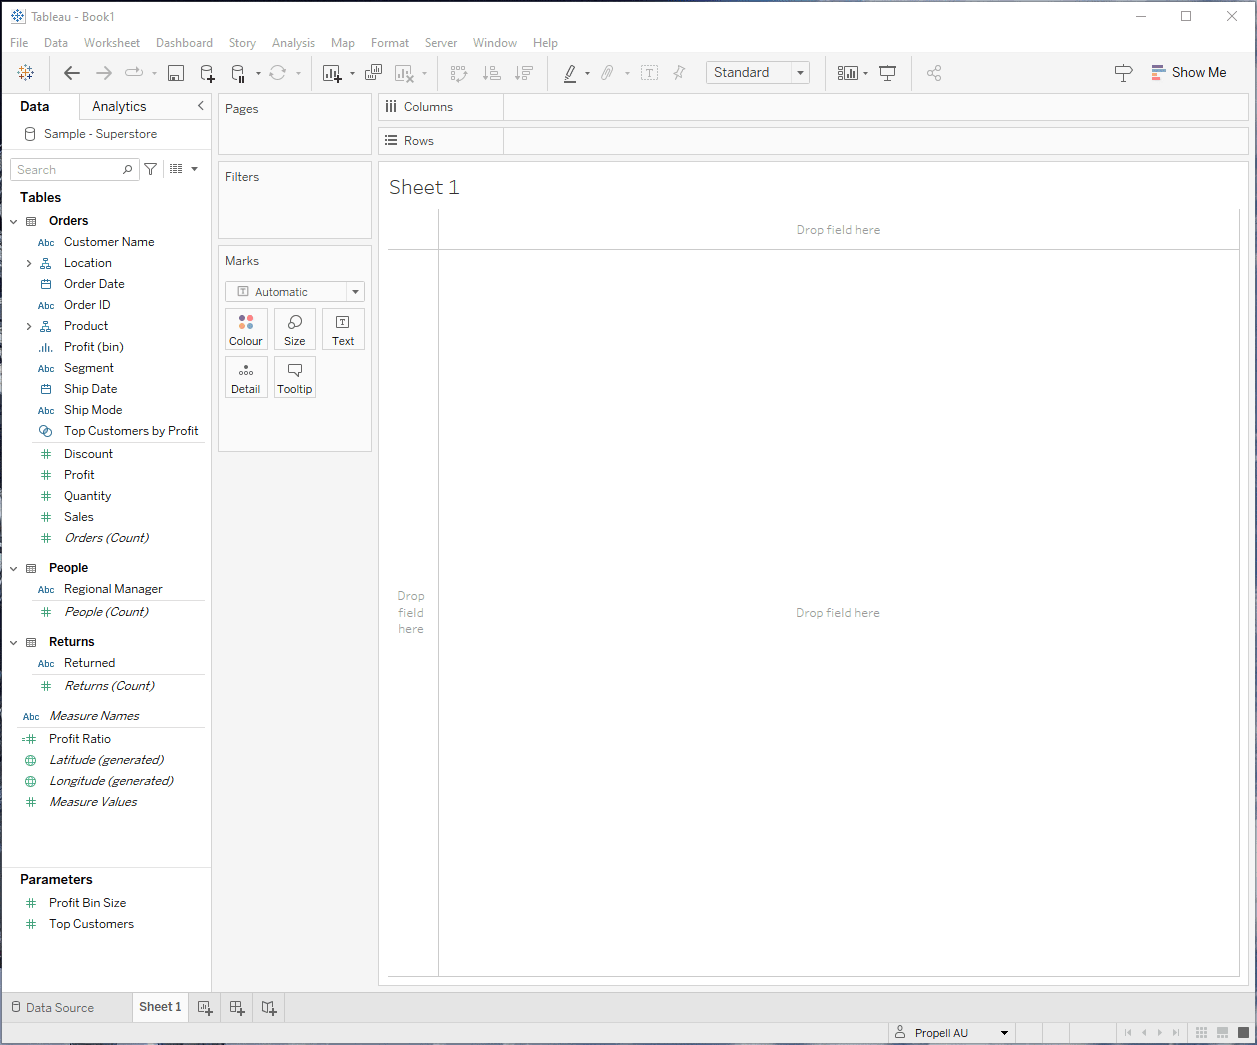Click into the field Search box
1257x1045 pixels.
click(68, 170)
